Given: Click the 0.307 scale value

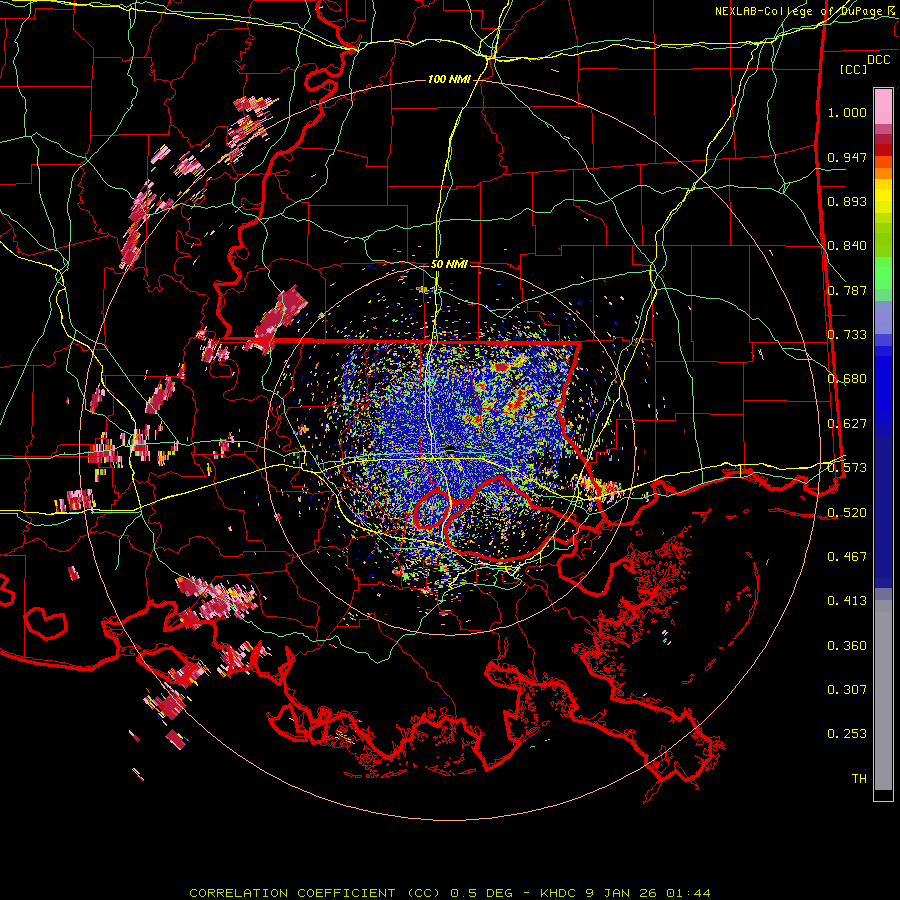Looking at the screenshot, I should [847, 690].
